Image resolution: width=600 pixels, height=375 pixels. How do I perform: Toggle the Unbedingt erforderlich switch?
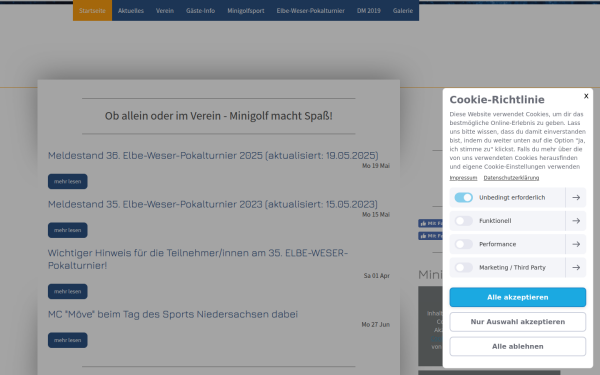tap(463, 197)
